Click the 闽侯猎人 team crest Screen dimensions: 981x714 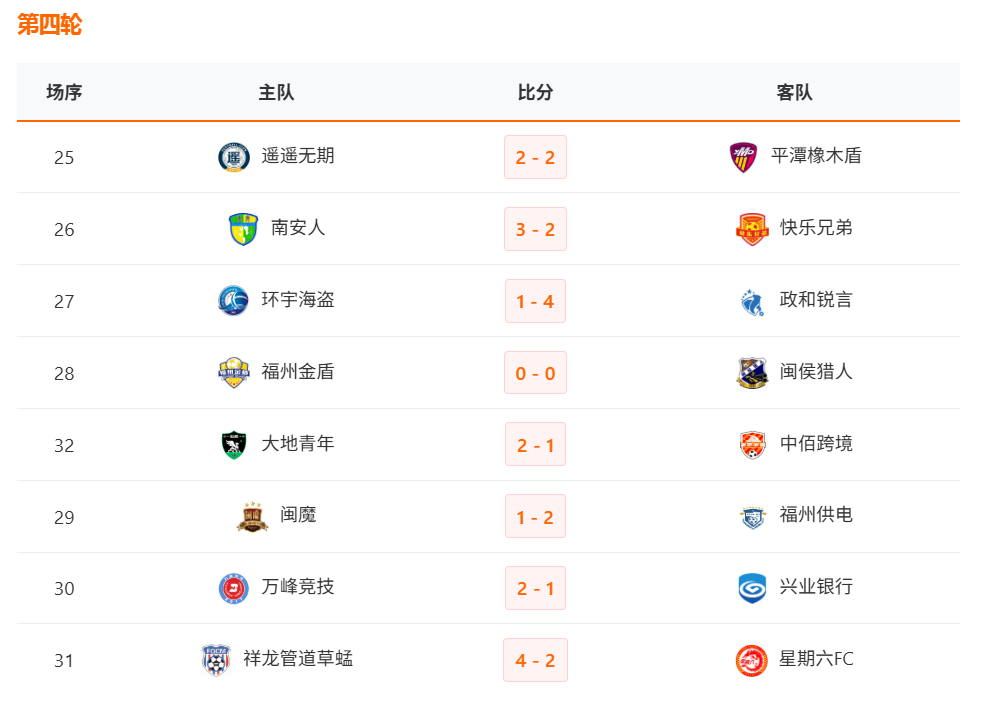752,373
